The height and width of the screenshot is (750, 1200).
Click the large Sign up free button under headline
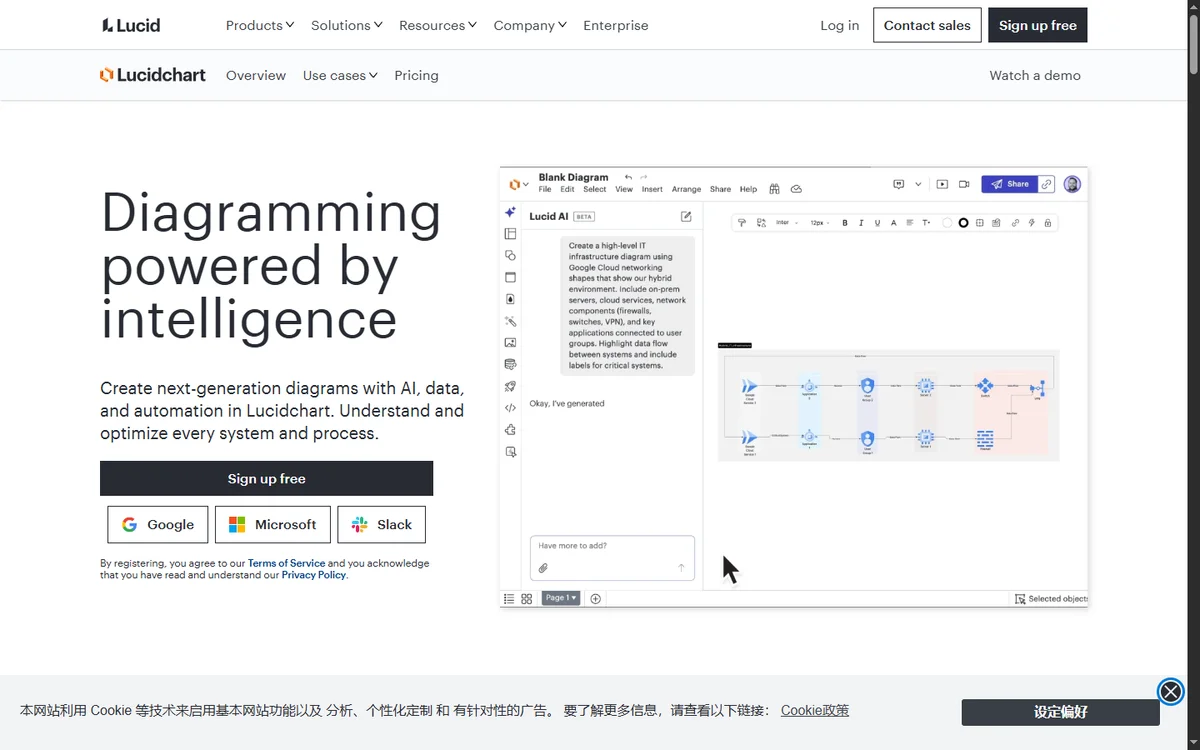point(266,478)
